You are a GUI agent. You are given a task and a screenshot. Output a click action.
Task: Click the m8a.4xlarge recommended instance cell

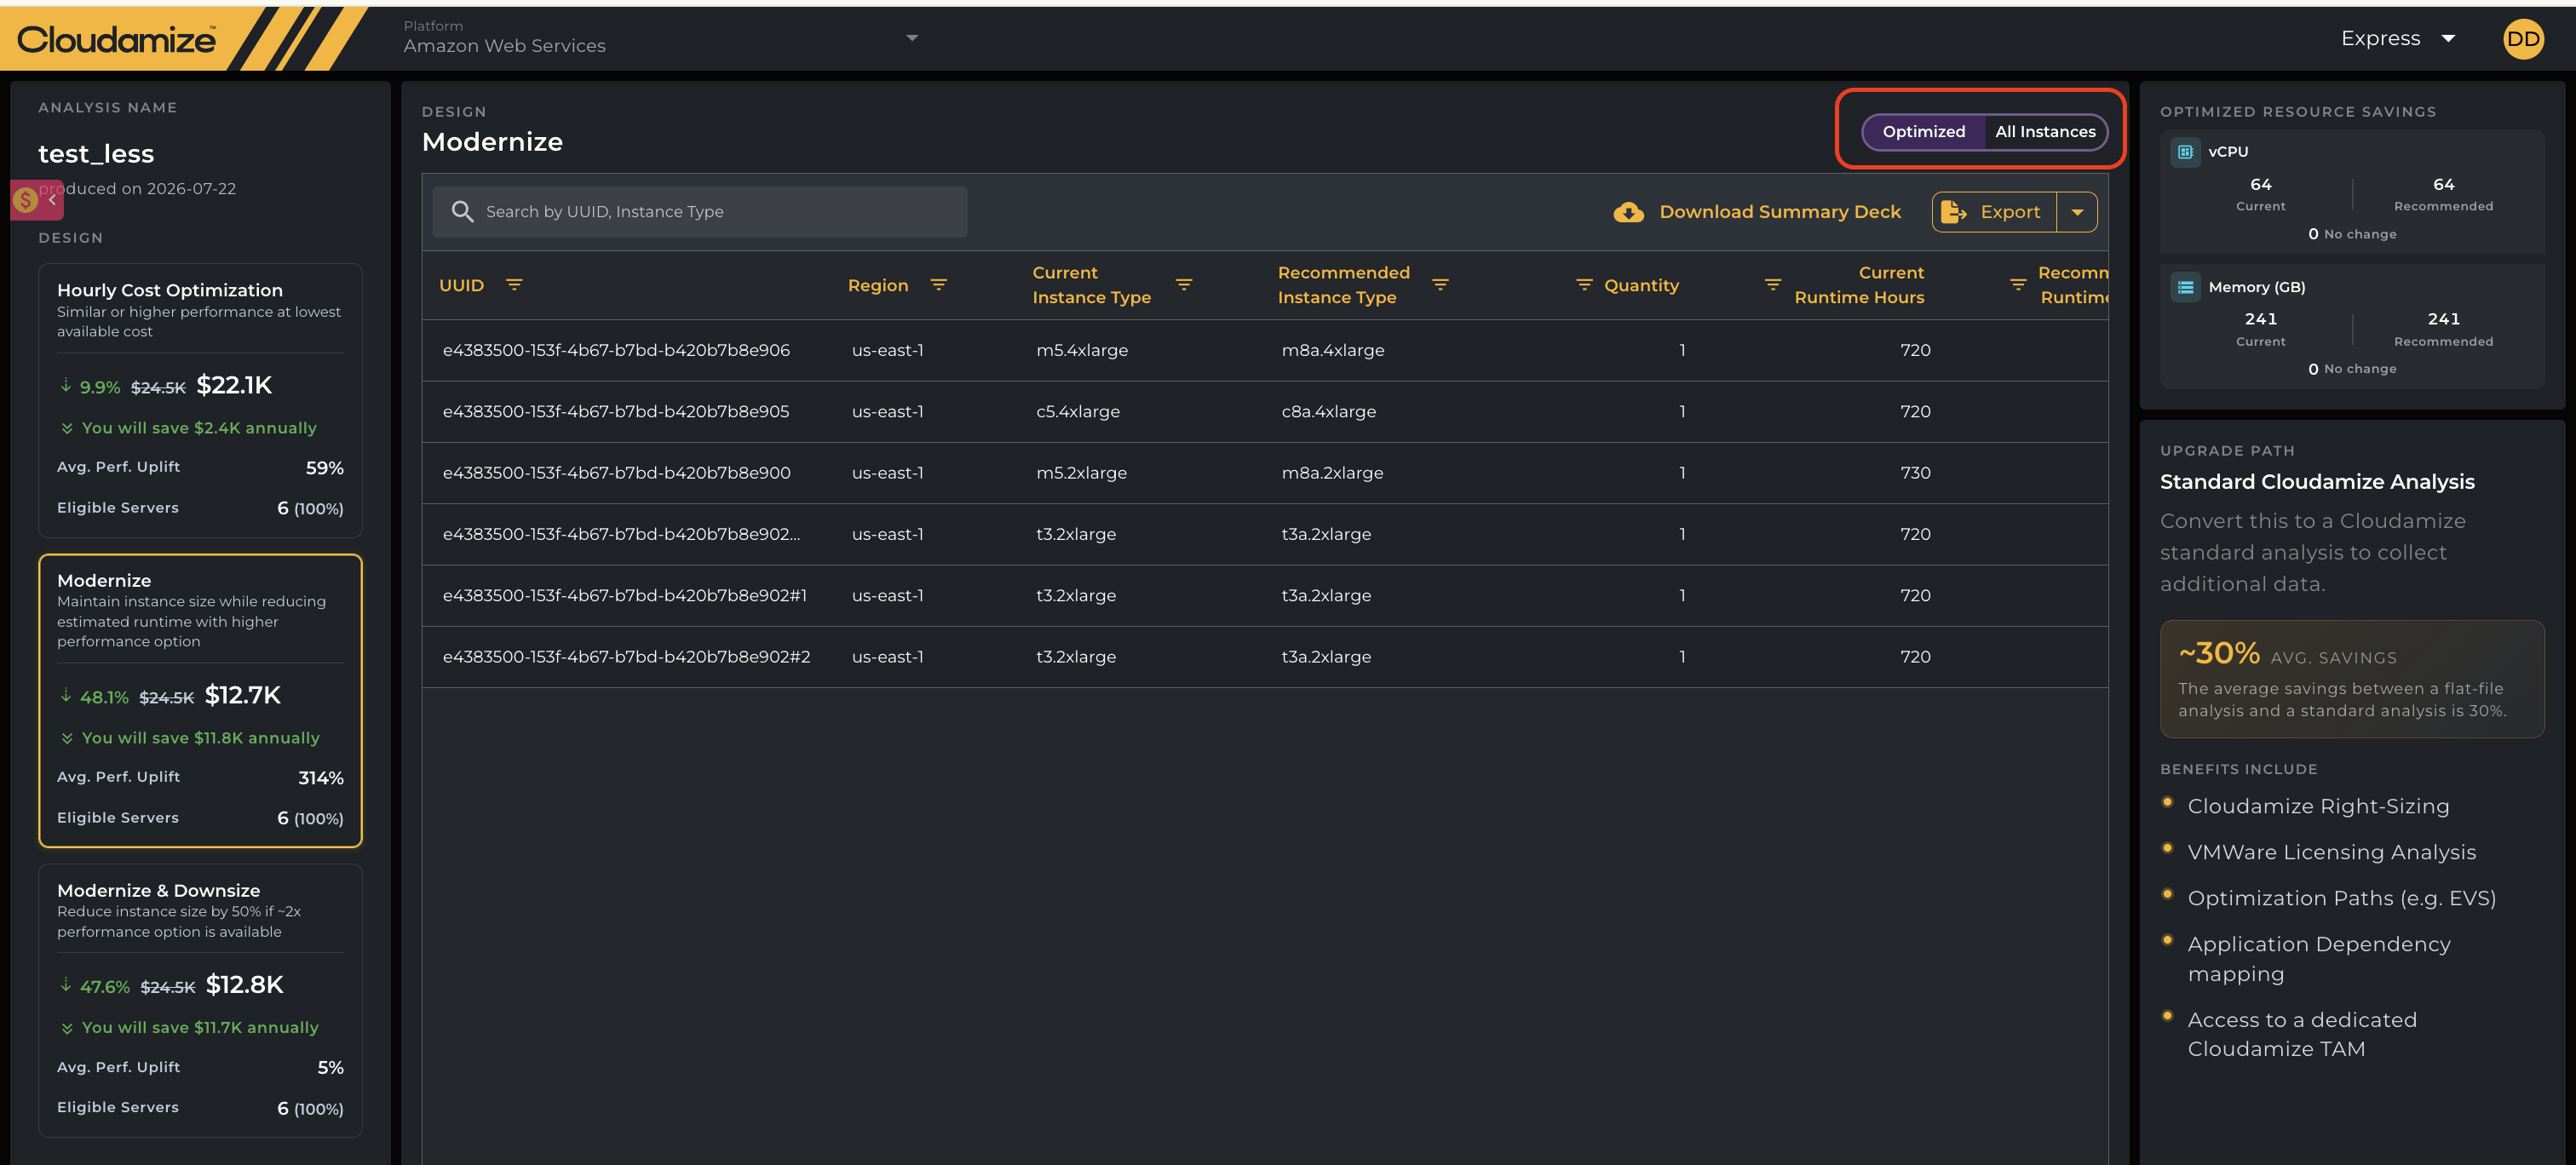pos(1332,350)
